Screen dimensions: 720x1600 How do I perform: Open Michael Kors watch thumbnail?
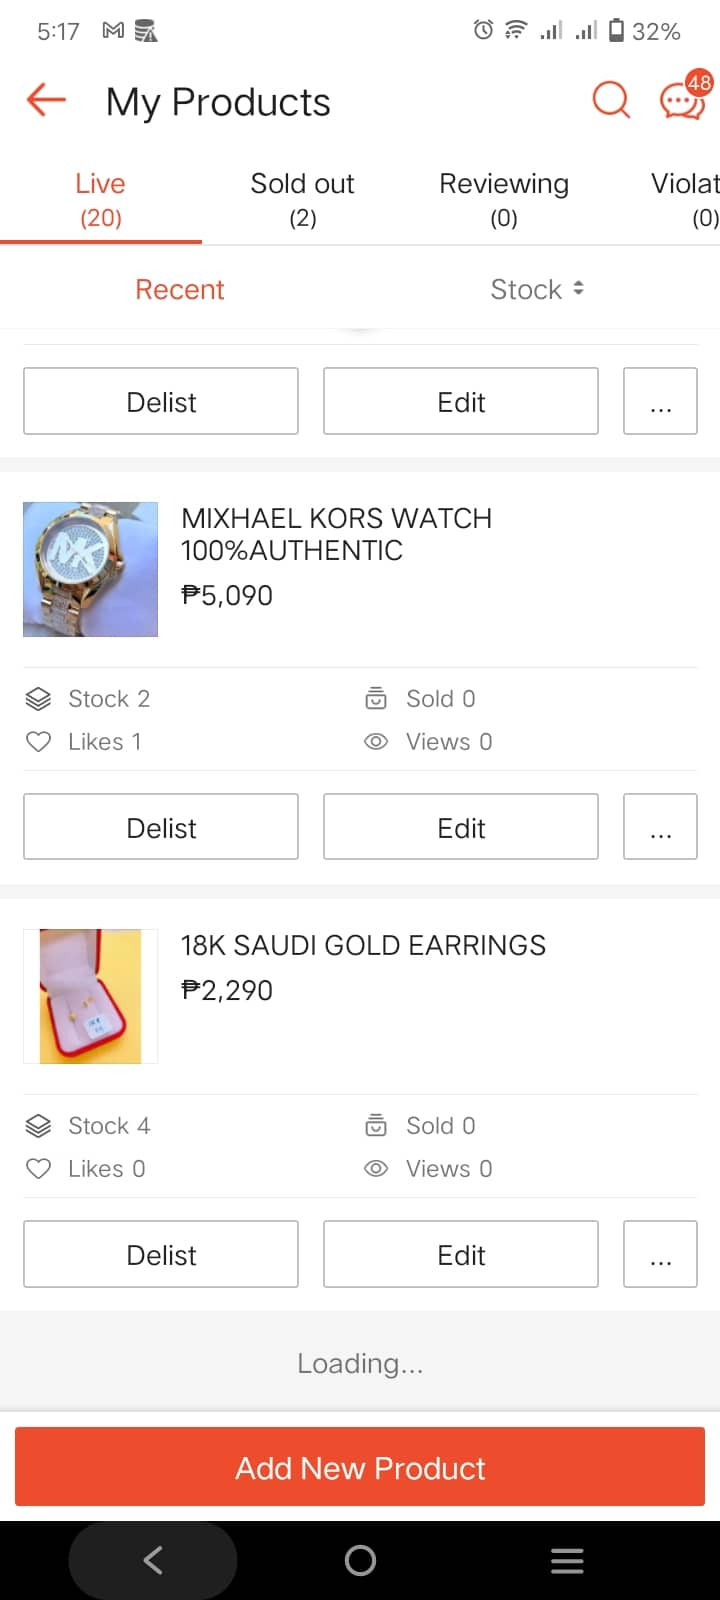(x=90, y=569)
